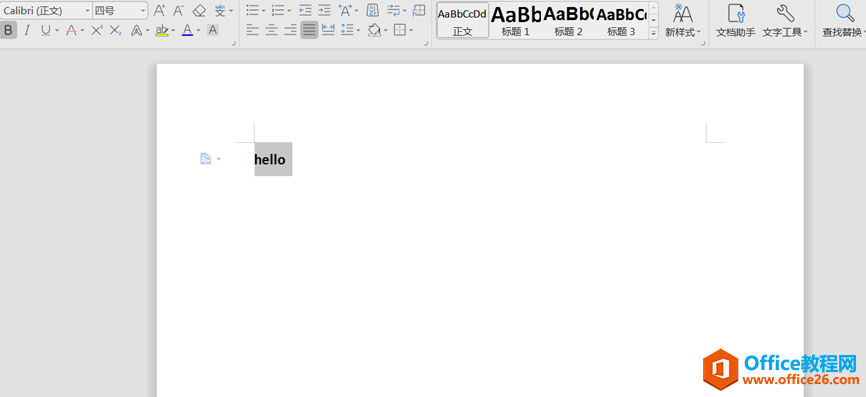866x397 pixels.
Task: Apply subscript formatting icon
Action: click(x=115, y=30)
